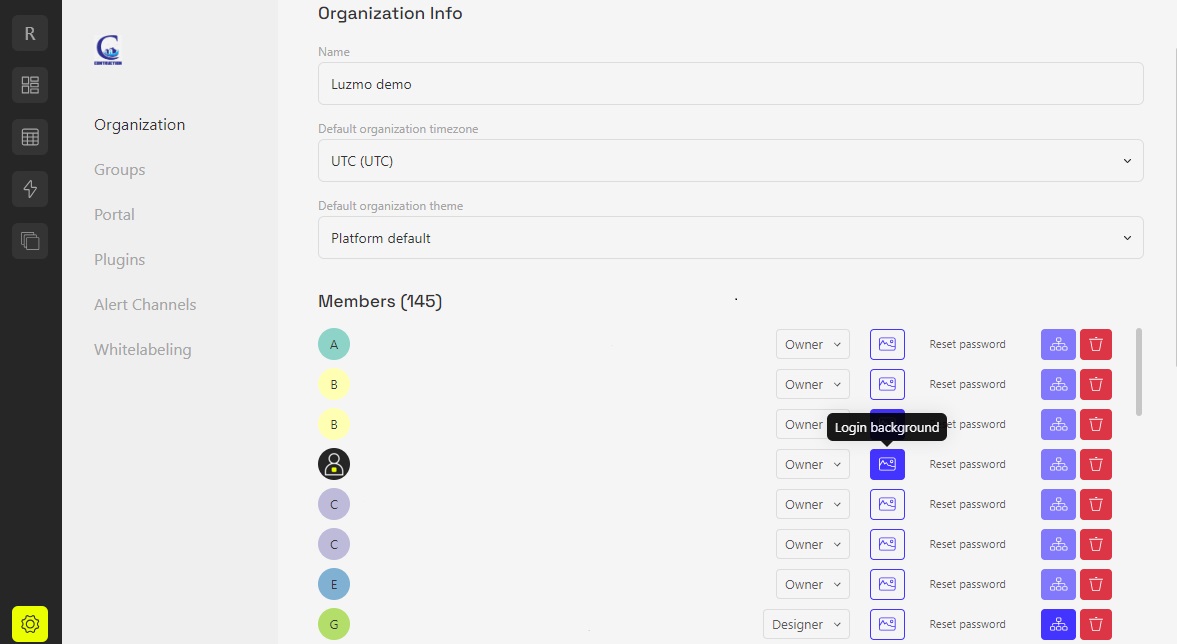Click the highlighted login background icon under the tooltip
This screenshot has width=1177, height=644.
pos(887,464)
